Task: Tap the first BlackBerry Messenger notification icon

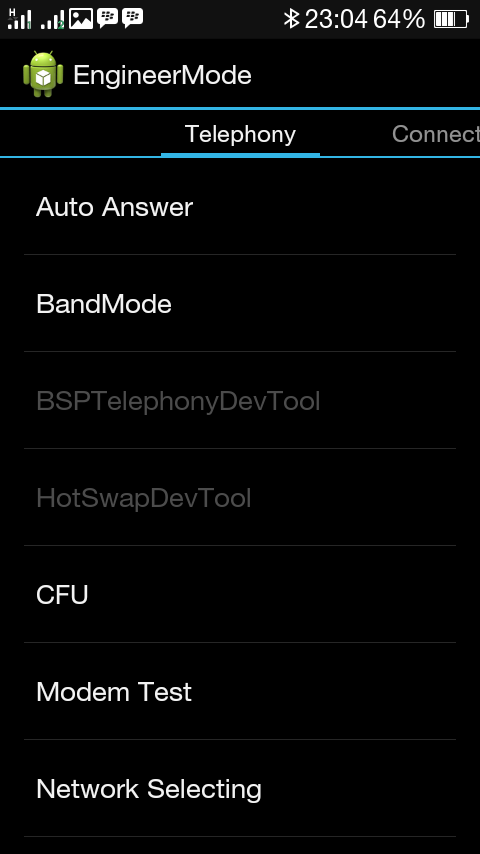Action: [107, 19]
